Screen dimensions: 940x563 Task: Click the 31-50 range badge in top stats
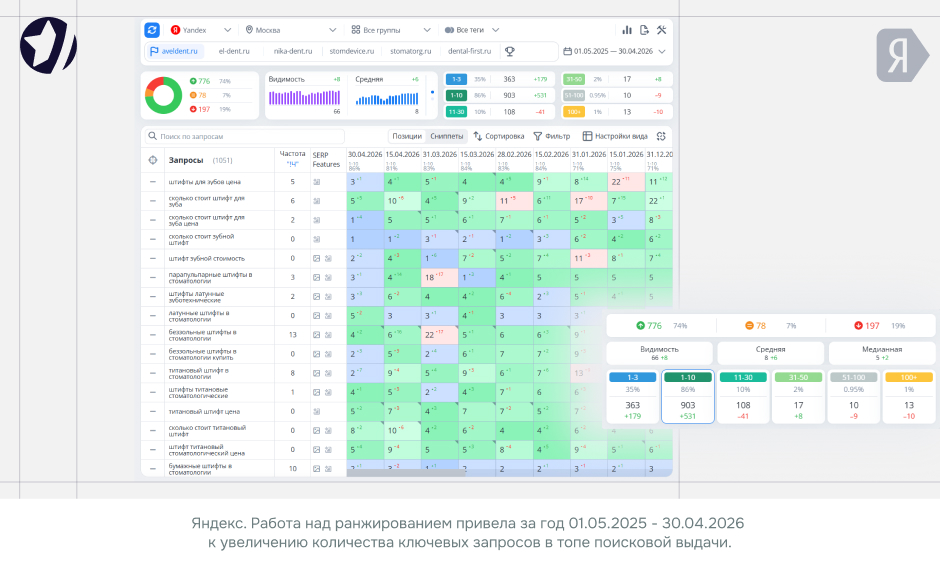tap(574, 79)
